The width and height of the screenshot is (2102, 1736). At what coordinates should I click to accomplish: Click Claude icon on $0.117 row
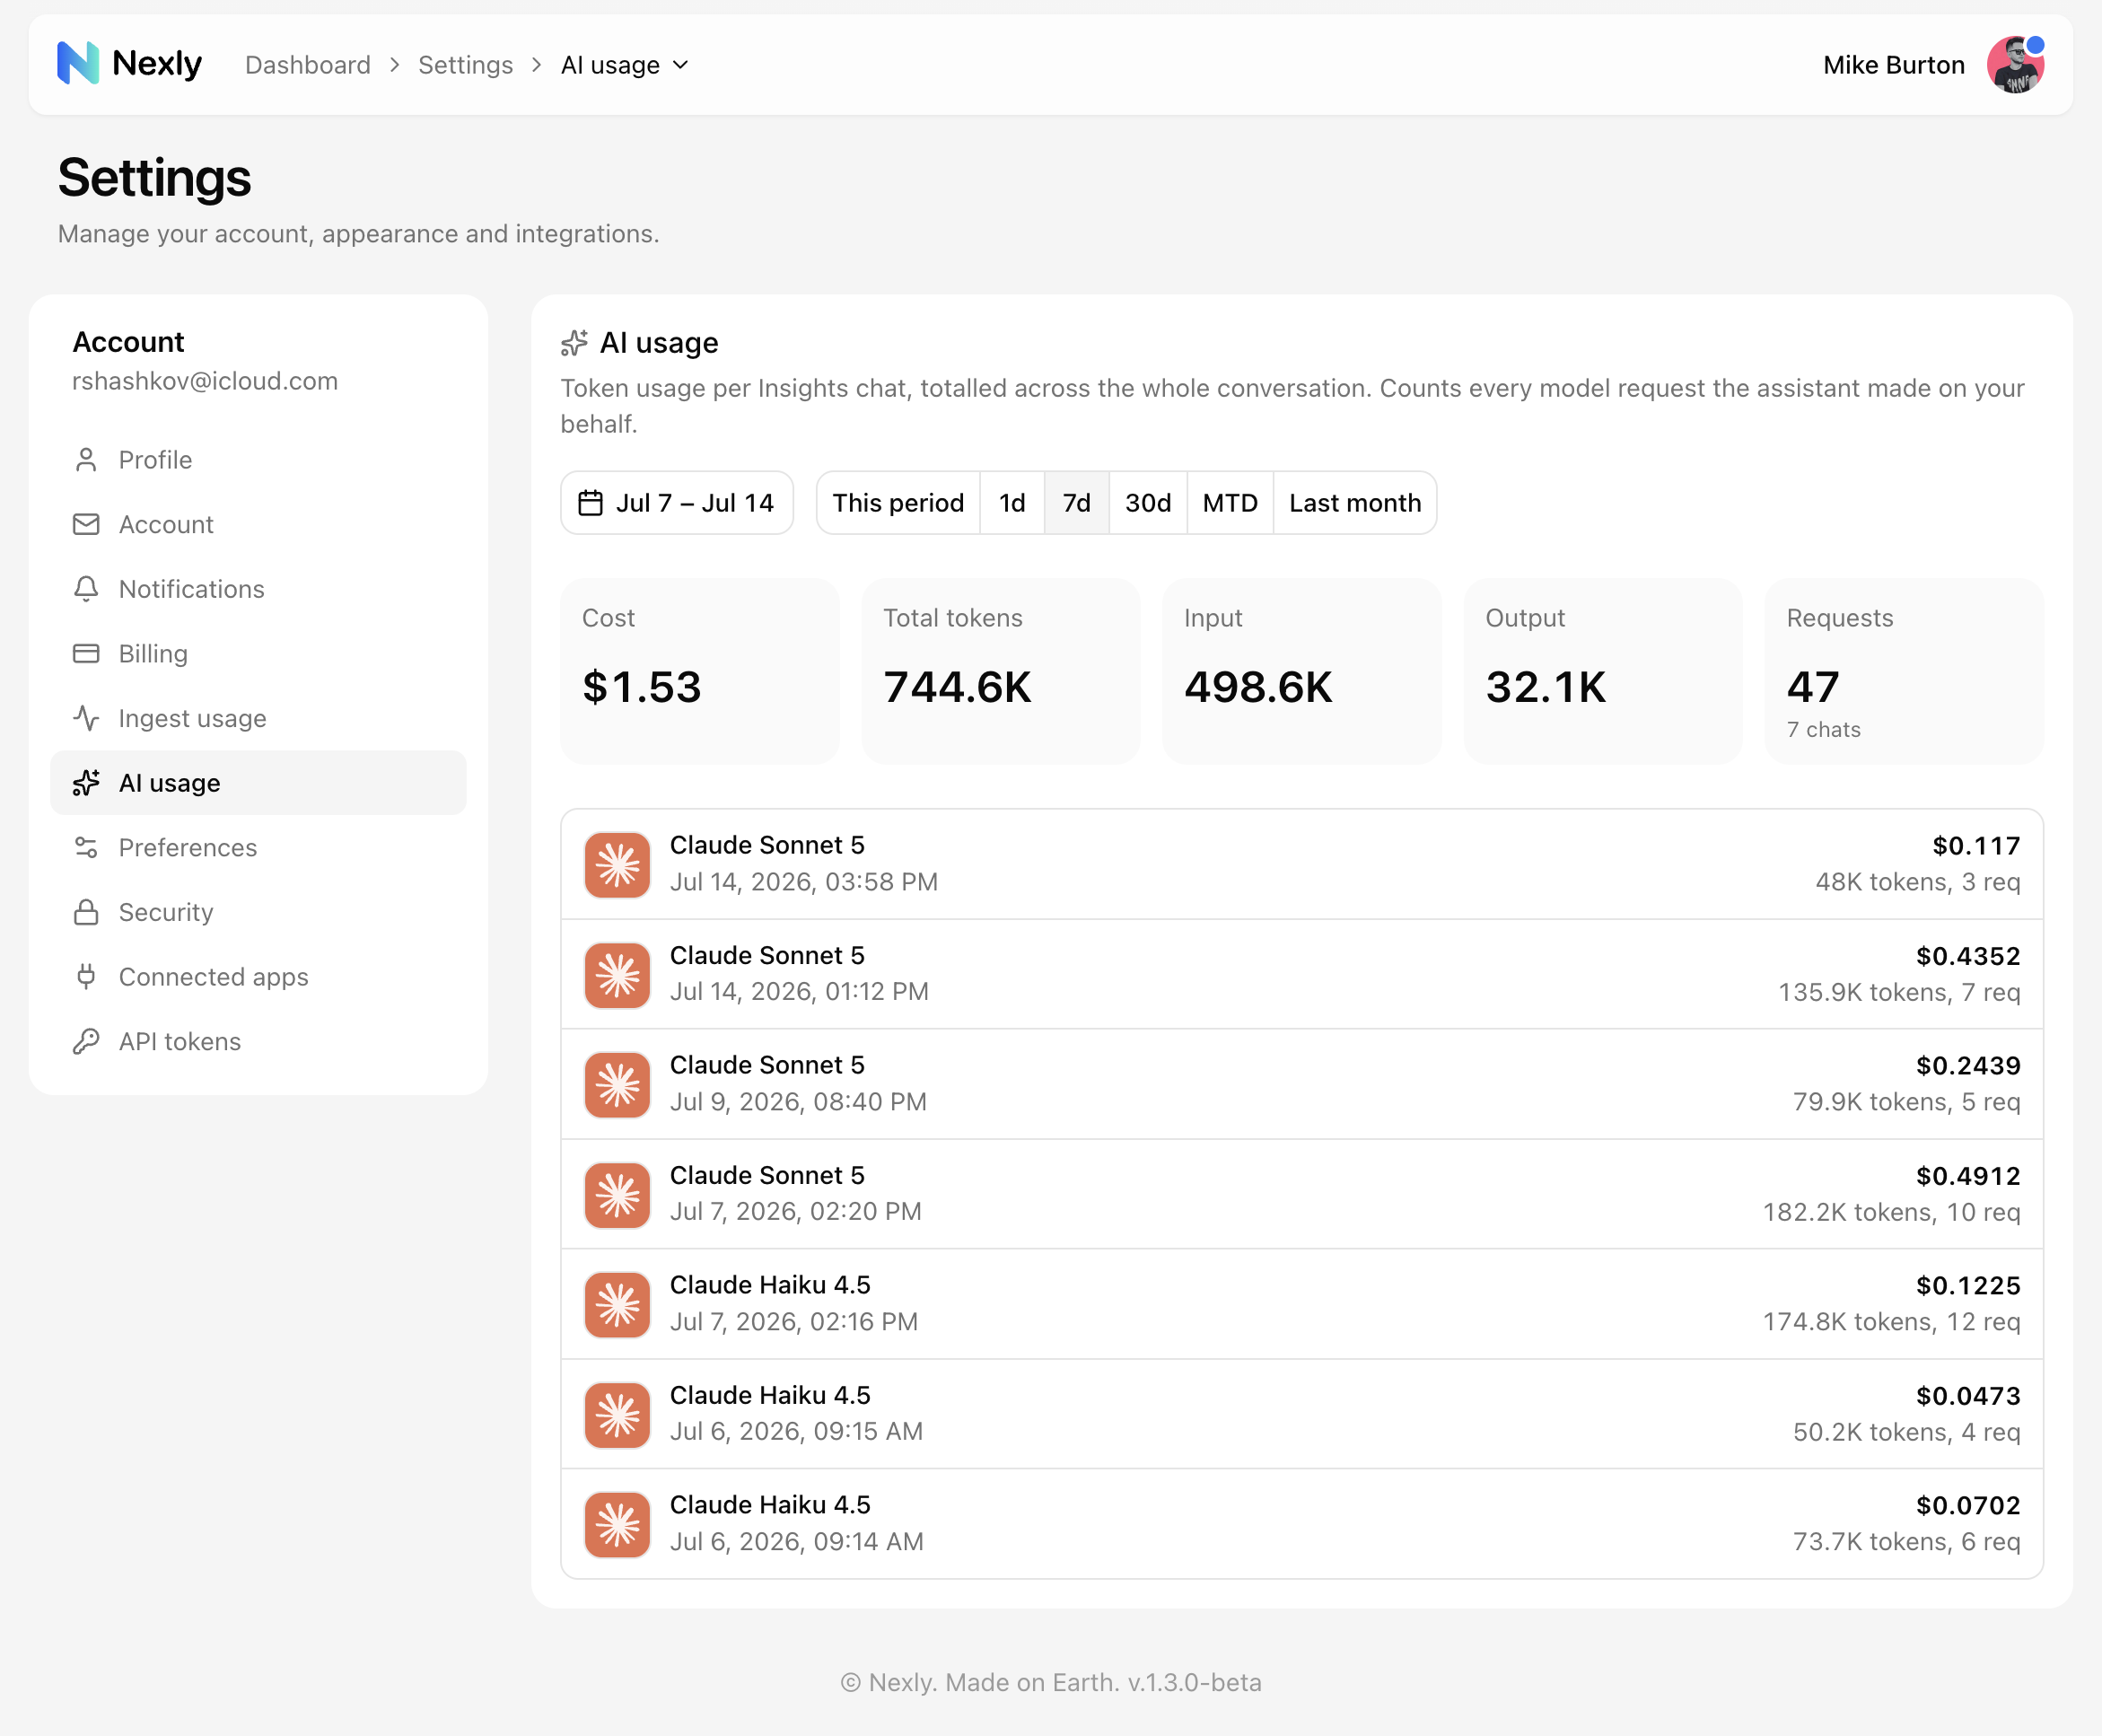click(x=617, y=865)
